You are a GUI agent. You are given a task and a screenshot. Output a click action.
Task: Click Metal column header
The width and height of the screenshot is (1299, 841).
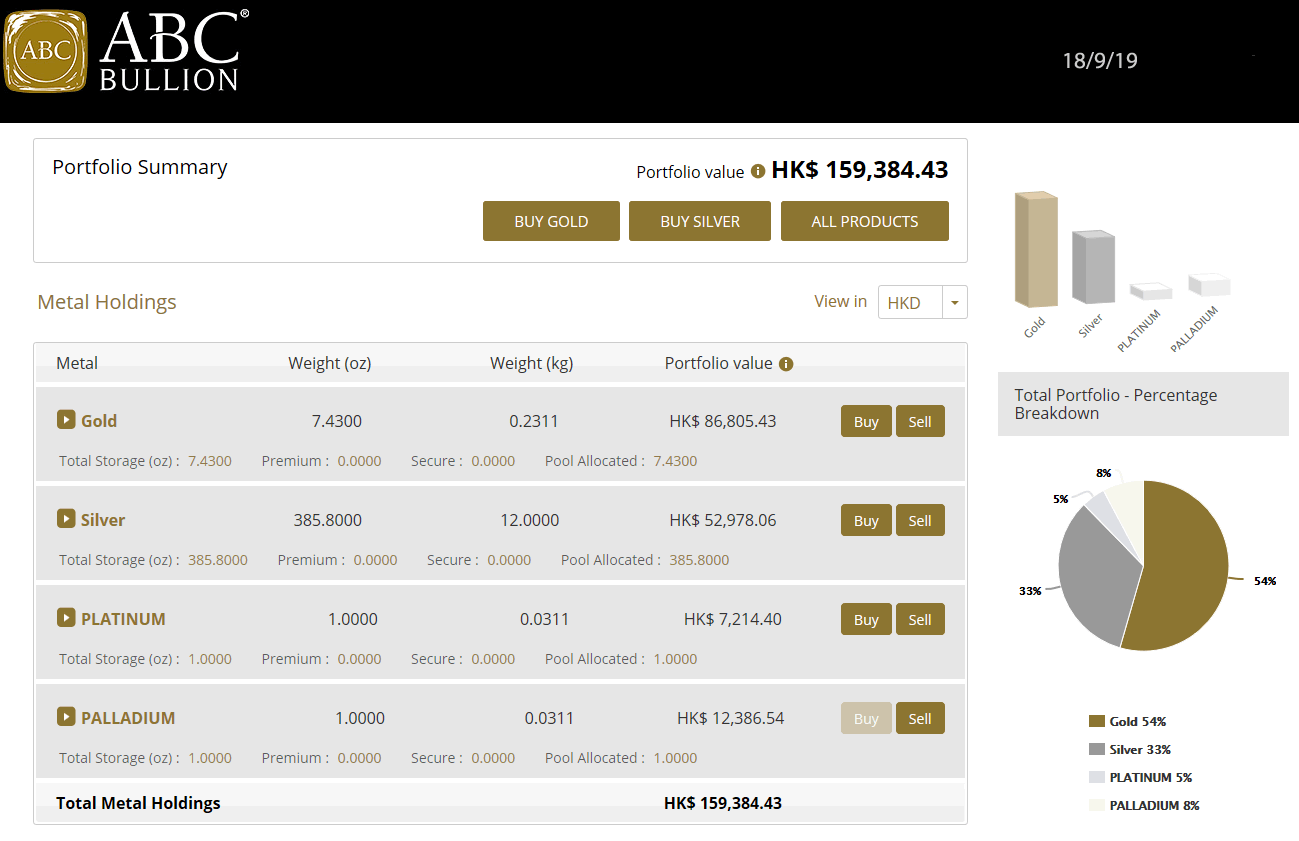click(x=77, y=363)
